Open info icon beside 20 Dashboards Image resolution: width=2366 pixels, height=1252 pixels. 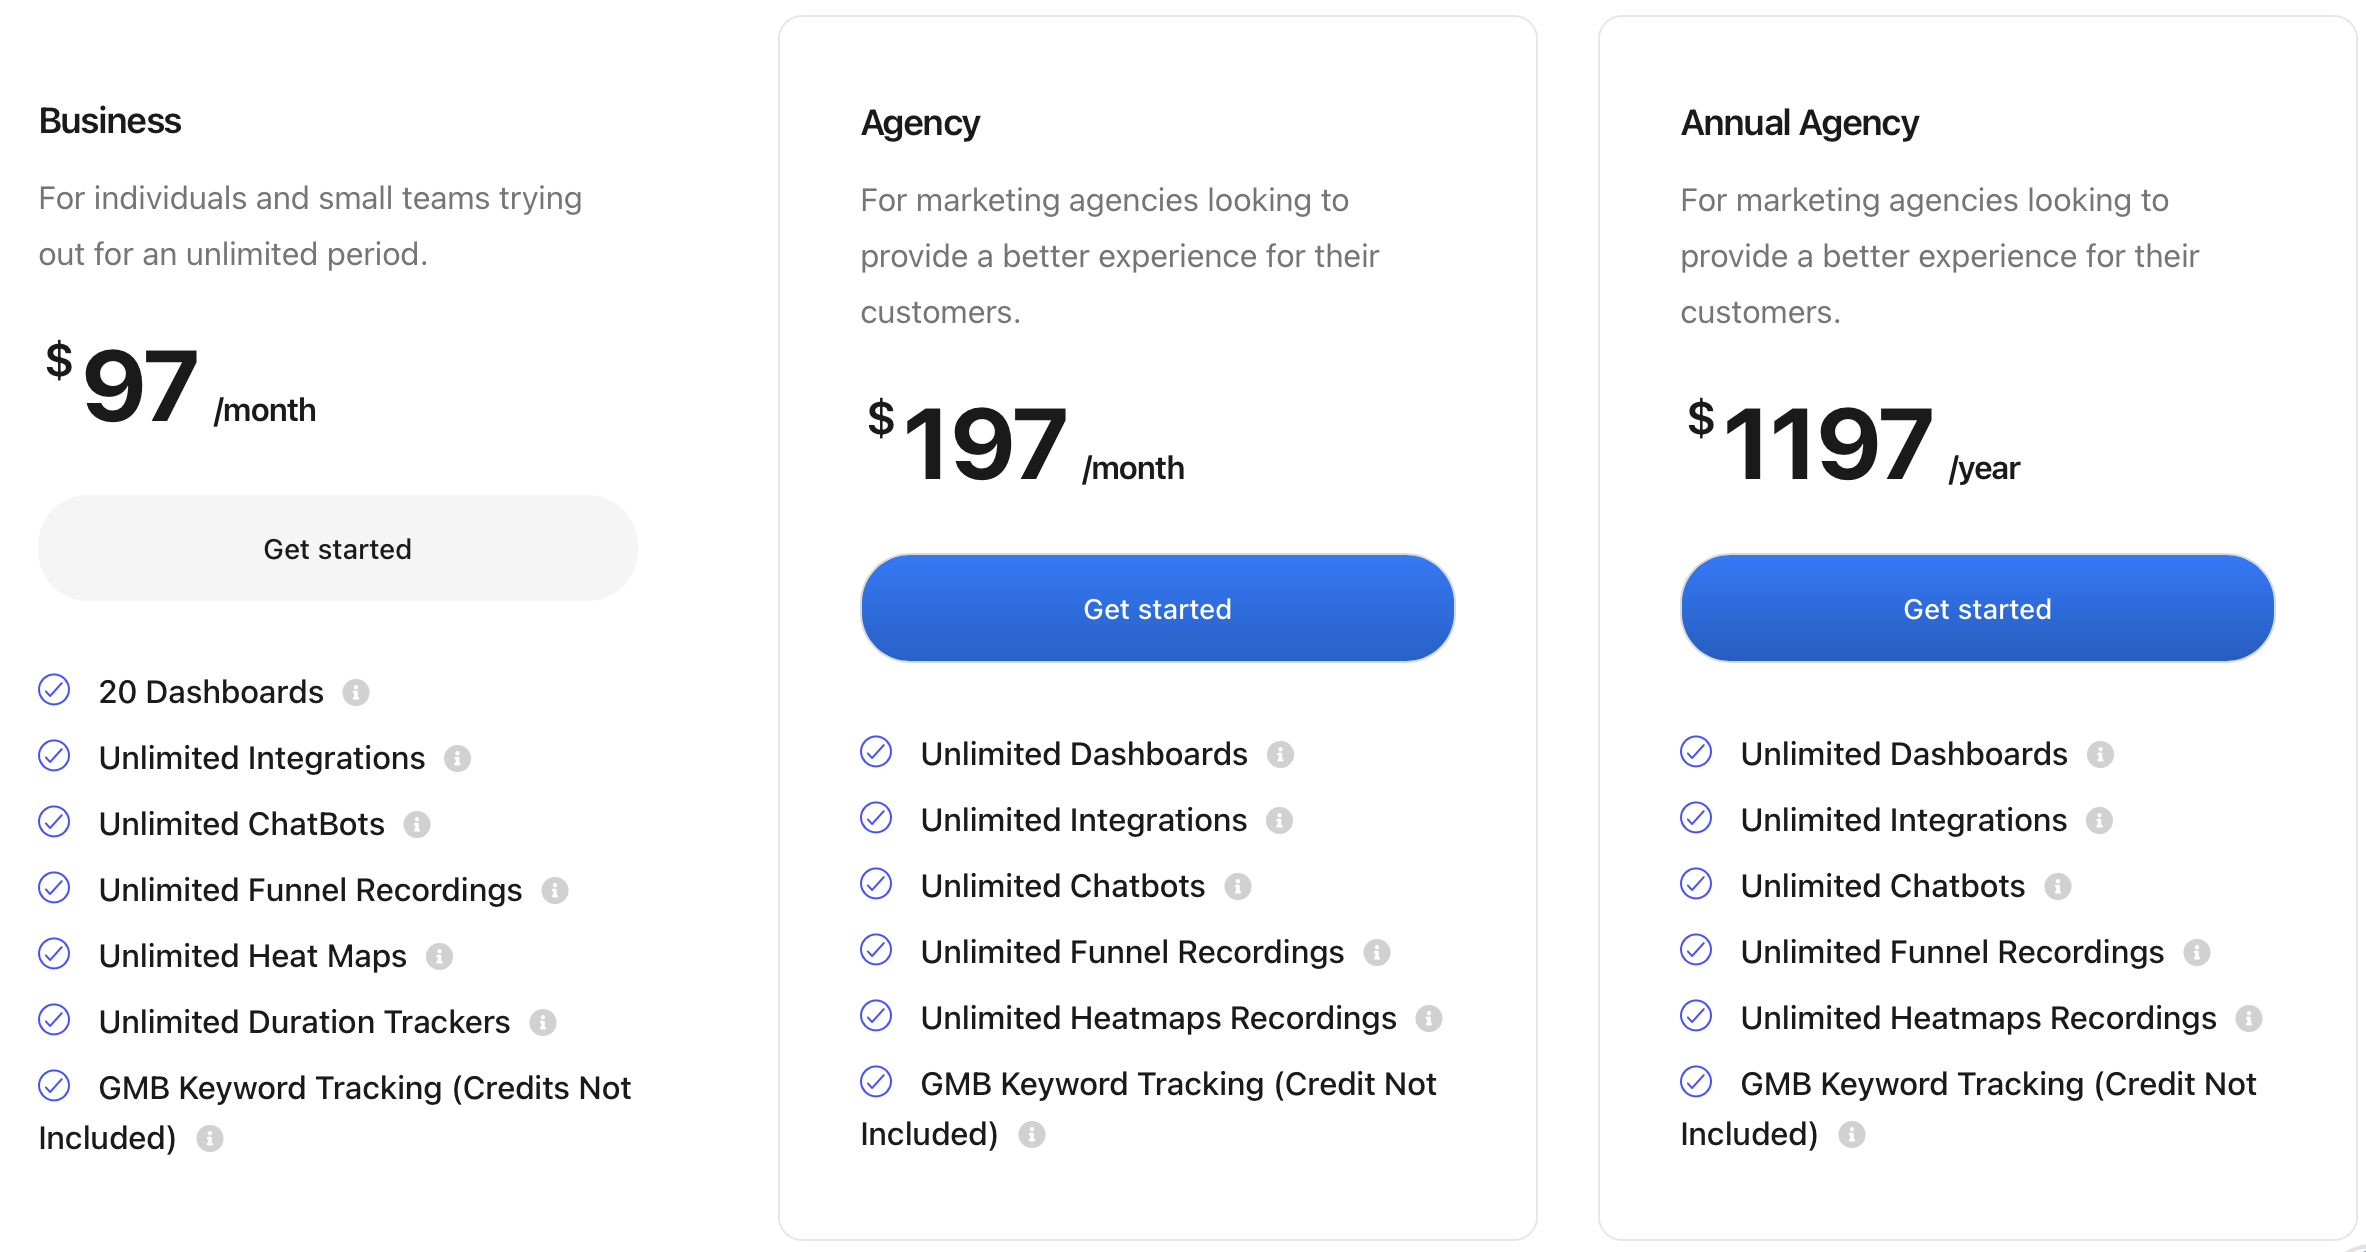click(356, 692)
